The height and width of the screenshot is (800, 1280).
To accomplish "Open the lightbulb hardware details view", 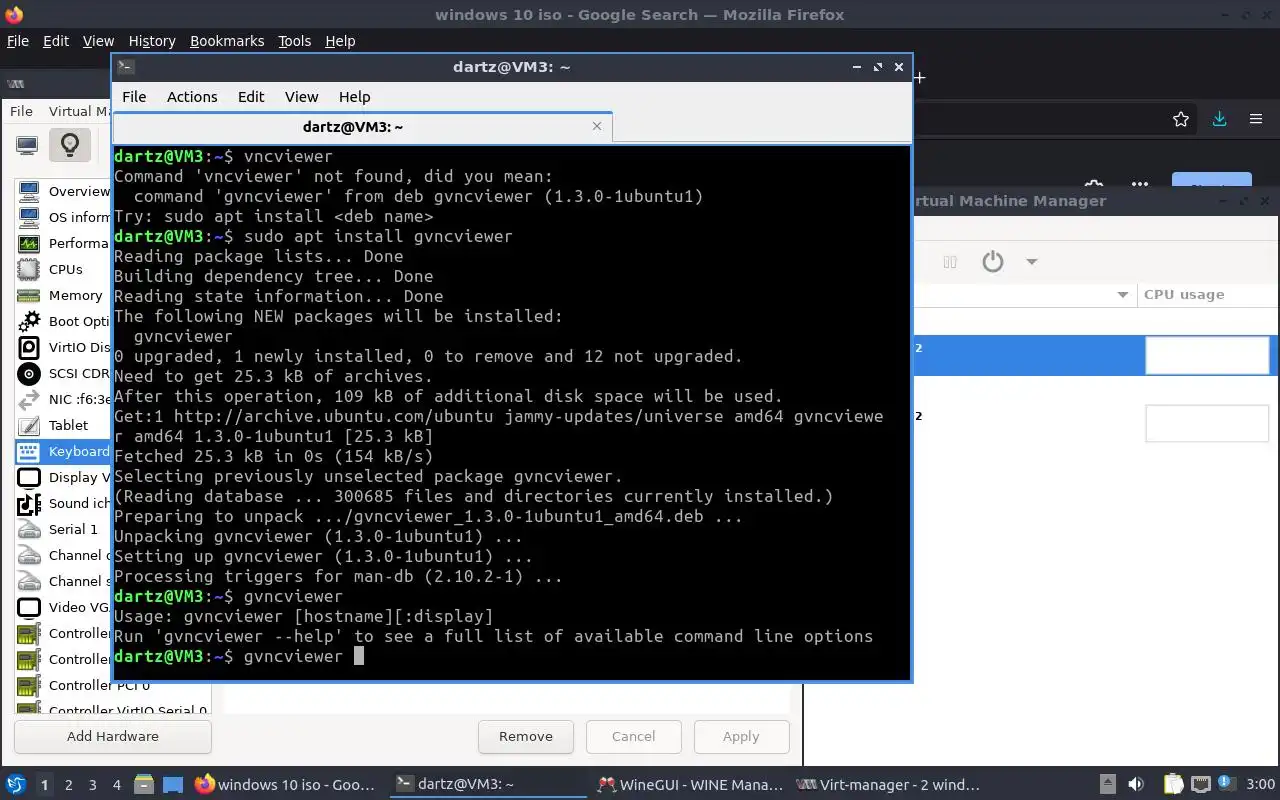I will point(70,145).
